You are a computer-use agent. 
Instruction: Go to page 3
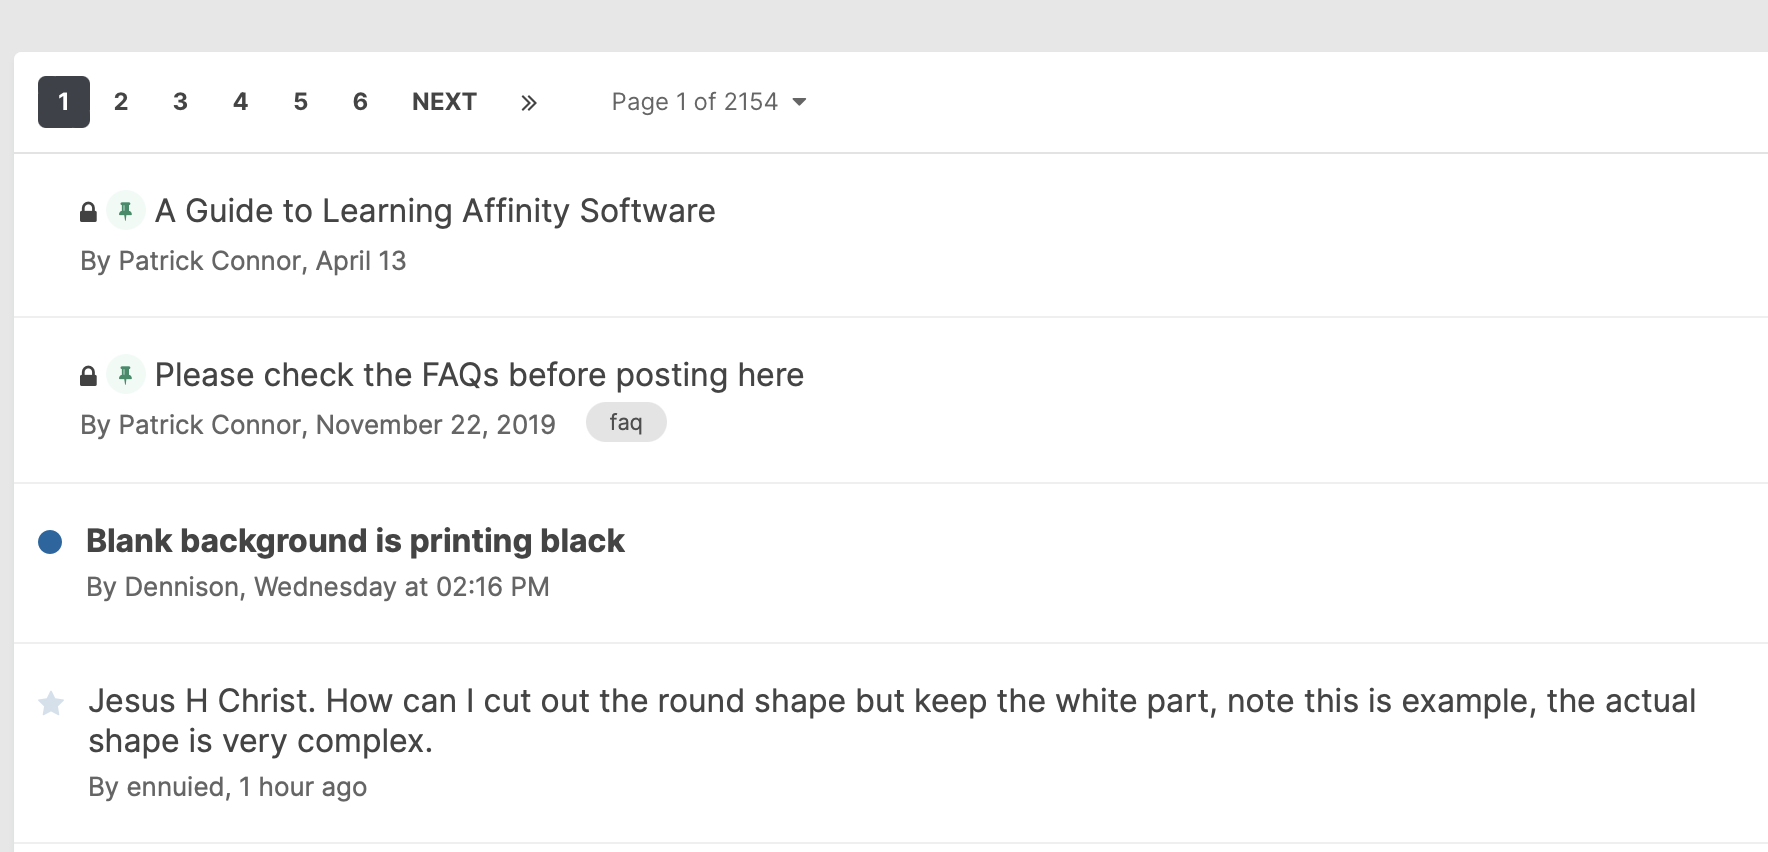tap(180, 102)
